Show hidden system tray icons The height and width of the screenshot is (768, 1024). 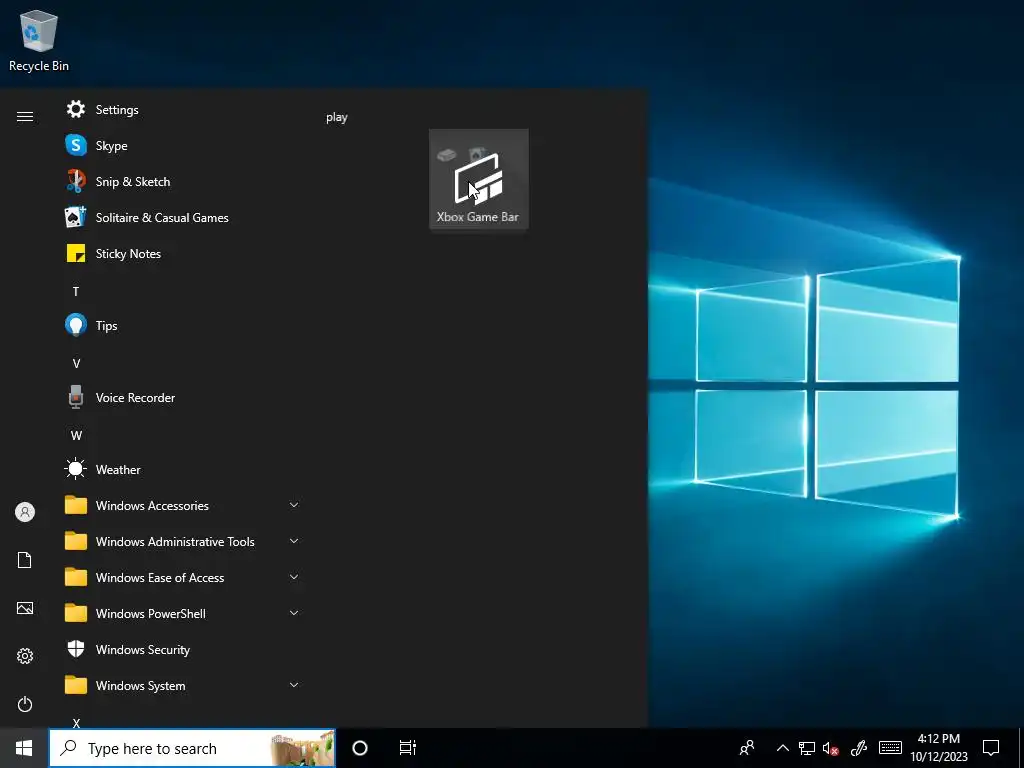pos(782,748)
